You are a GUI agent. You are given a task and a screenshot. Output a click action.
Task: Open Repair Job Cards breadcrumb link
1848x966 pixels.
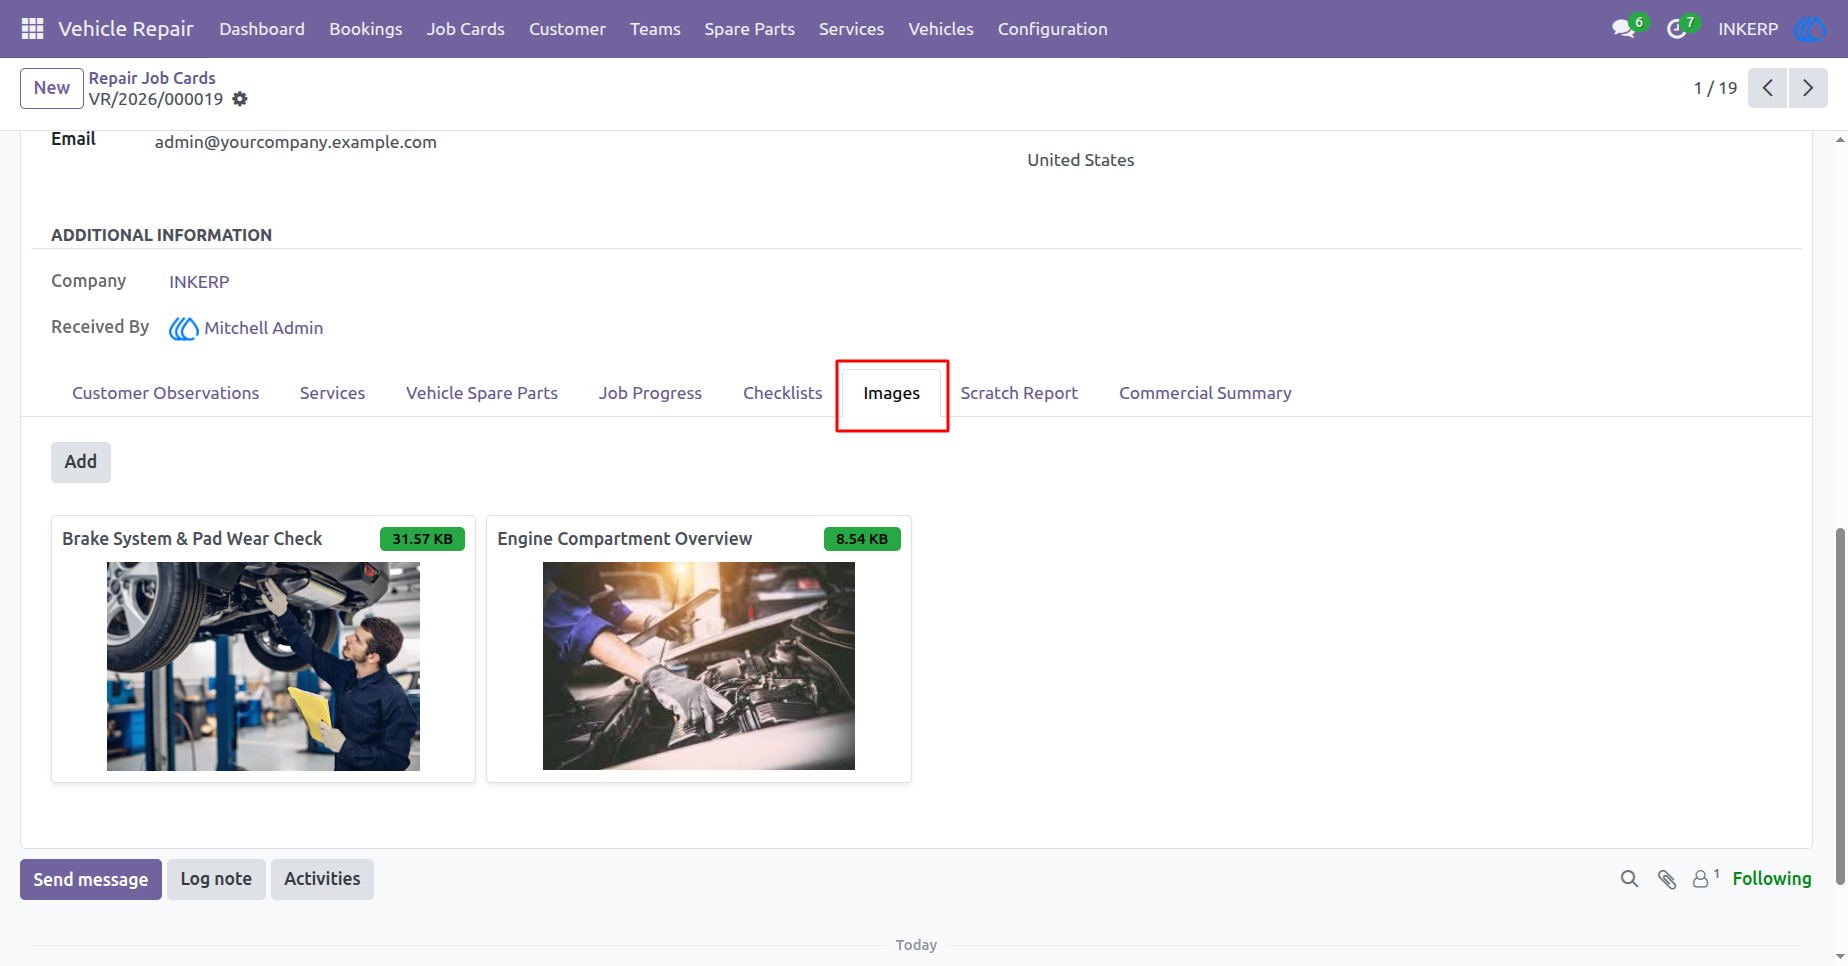pos(152,78)
